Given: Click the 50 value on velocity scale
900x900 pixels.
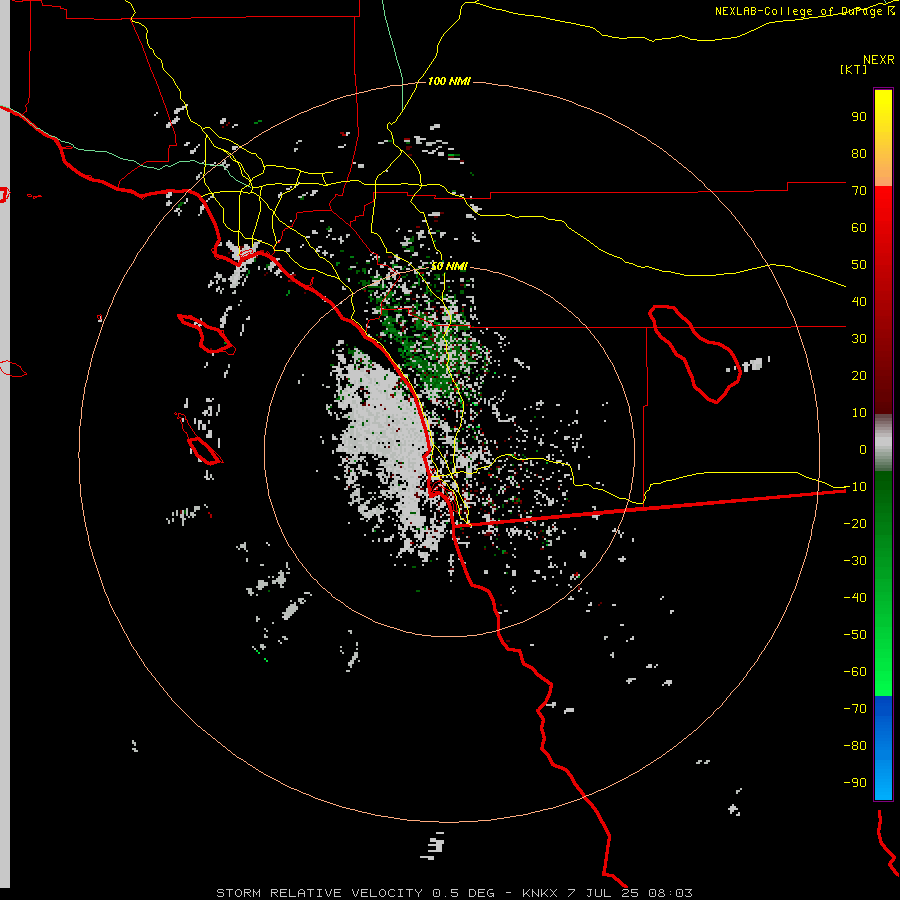Looking at the screenshot, I should [859, 265].
